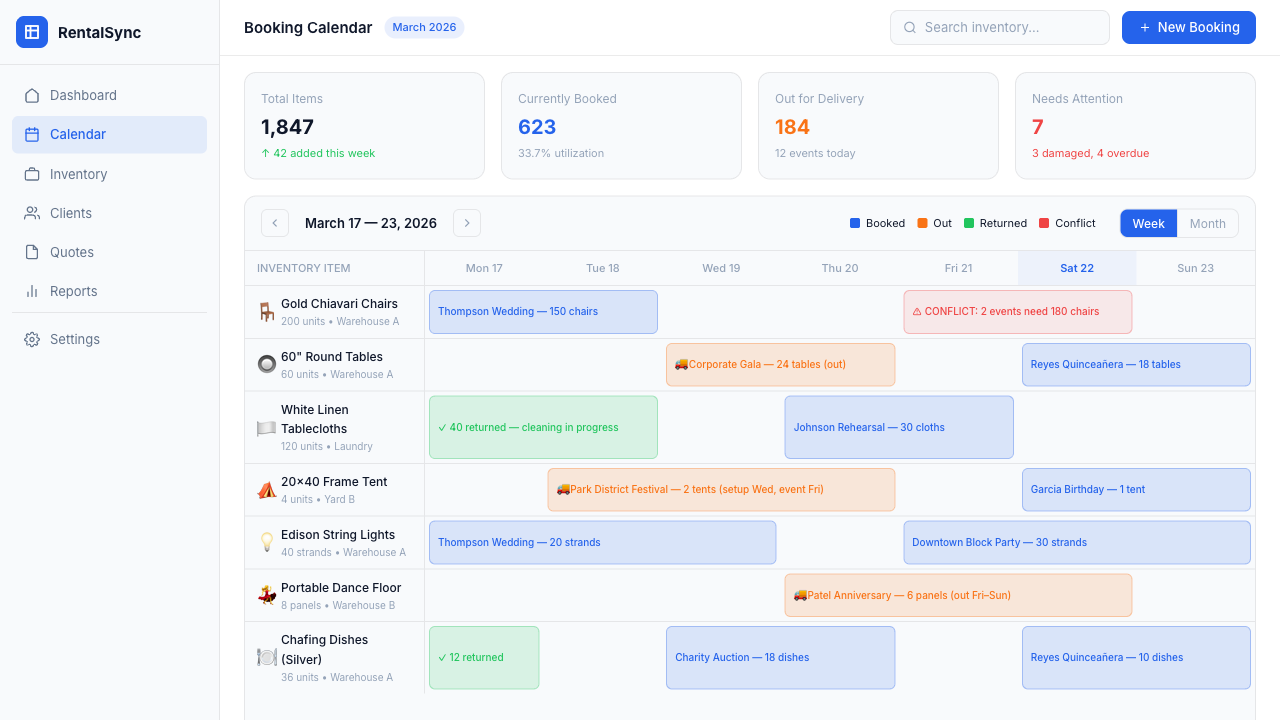Go to the next week
The image size is (1280, 720).
pos(467,223)
